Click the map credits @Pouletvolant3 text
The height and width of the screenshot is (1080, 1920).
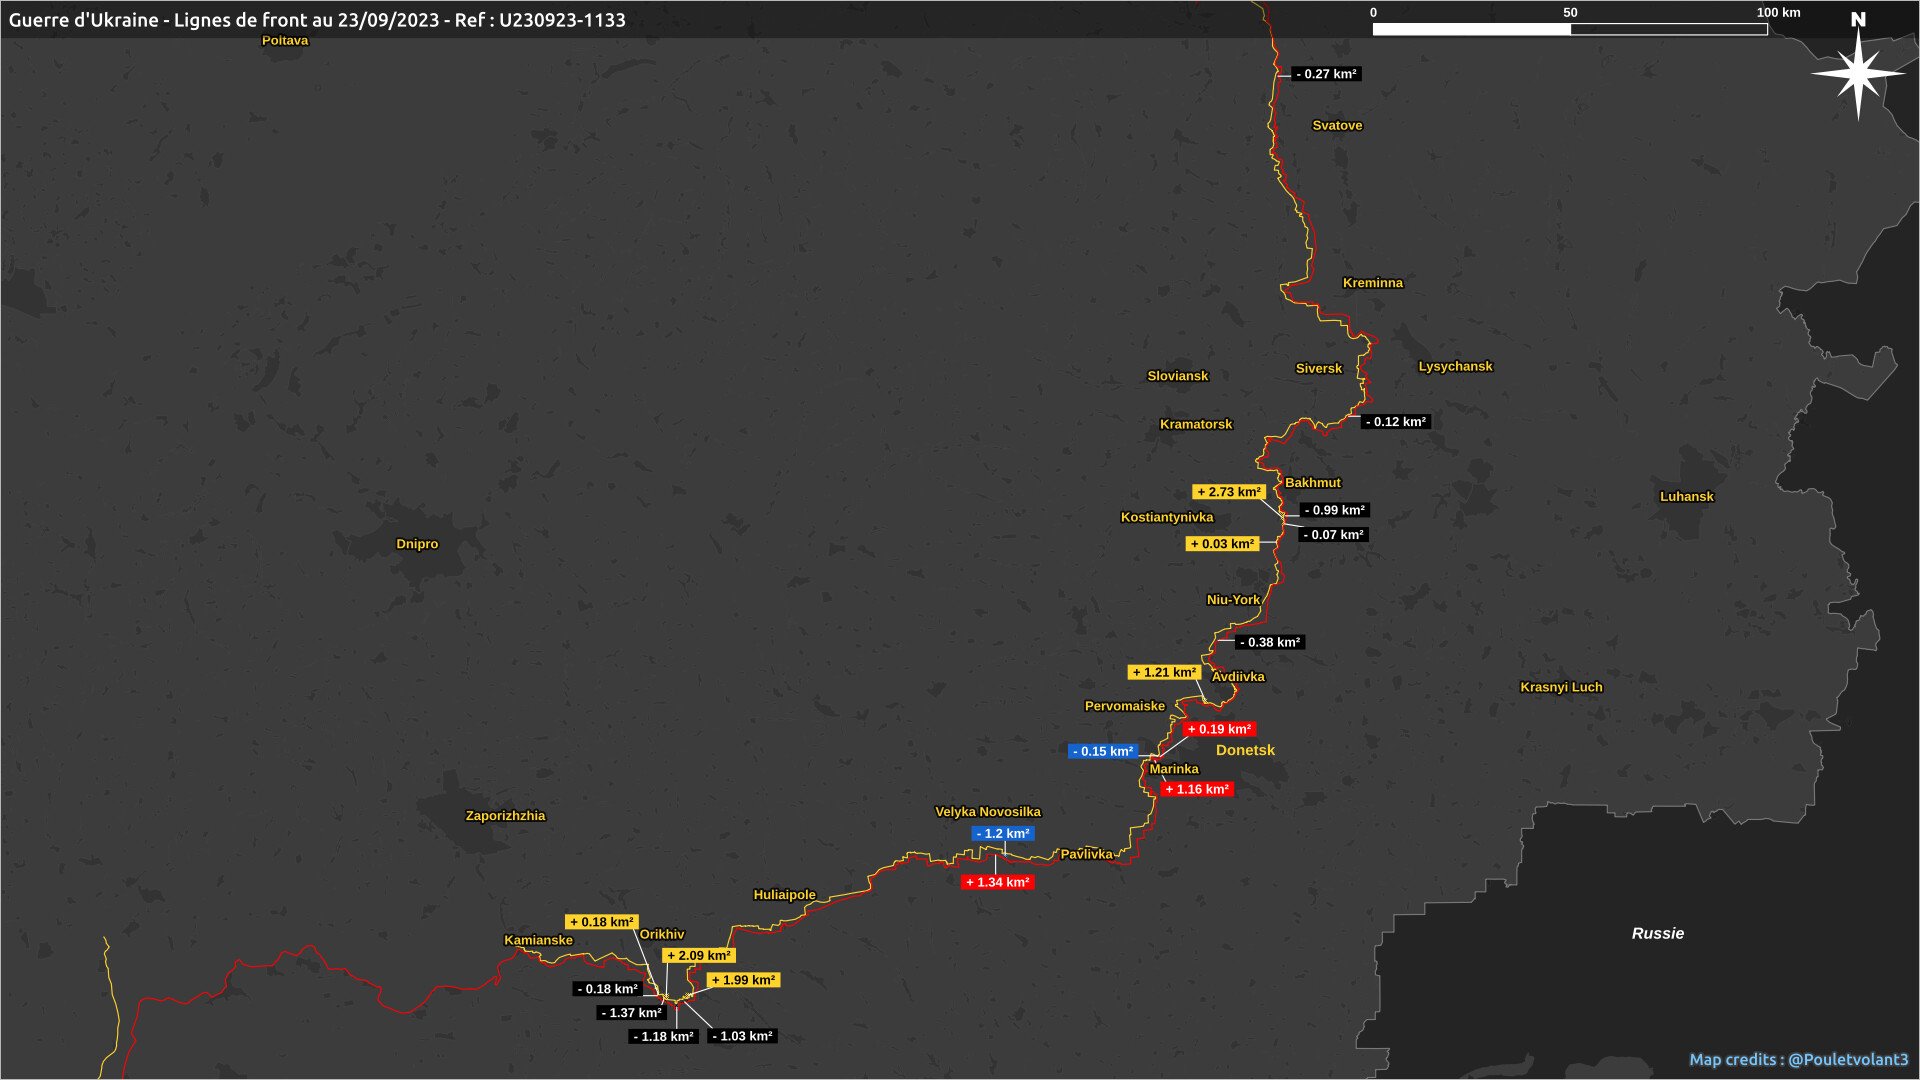point(1798,1059)
